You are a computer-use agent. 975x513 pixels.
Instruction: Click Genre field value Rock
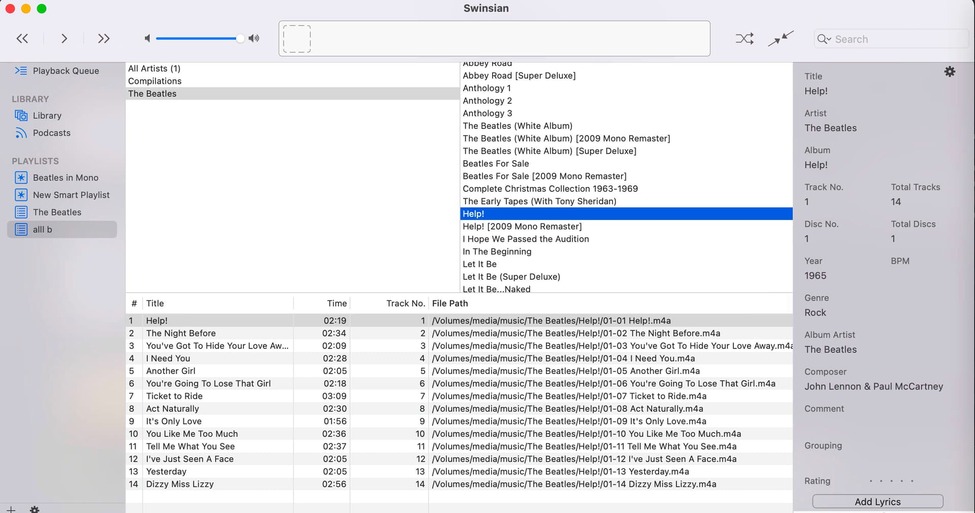815,313
